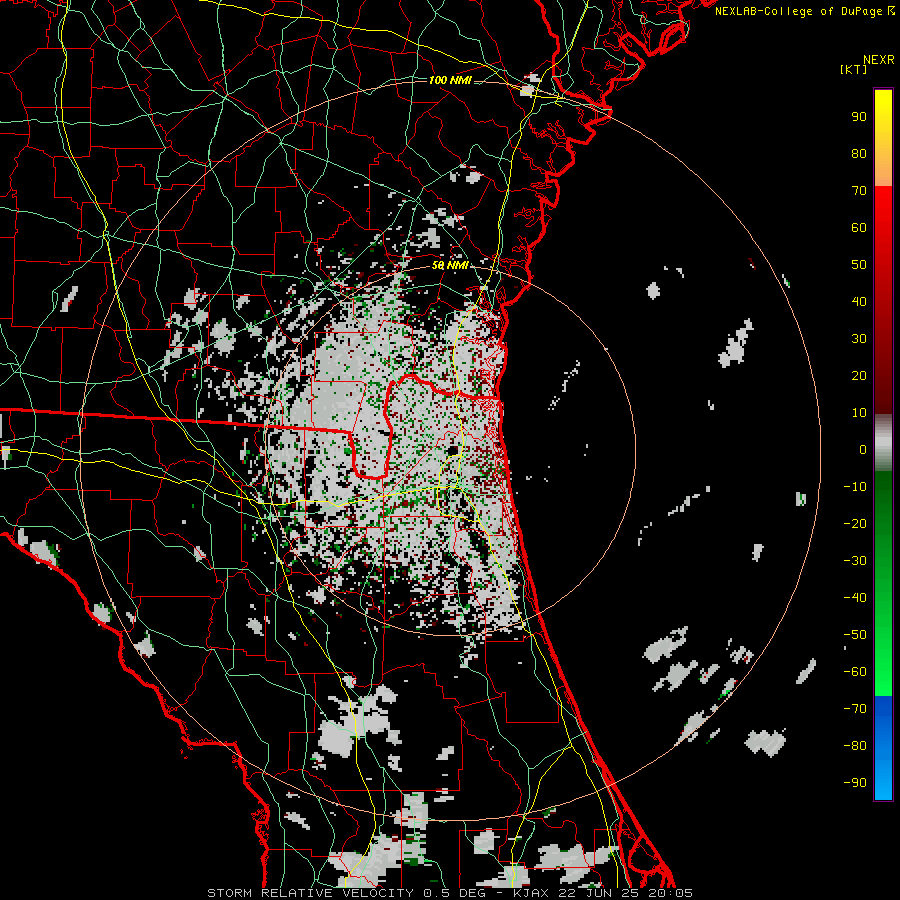
Task: Click the 10 value on velocity scale
Action: (x=859, y=413)
